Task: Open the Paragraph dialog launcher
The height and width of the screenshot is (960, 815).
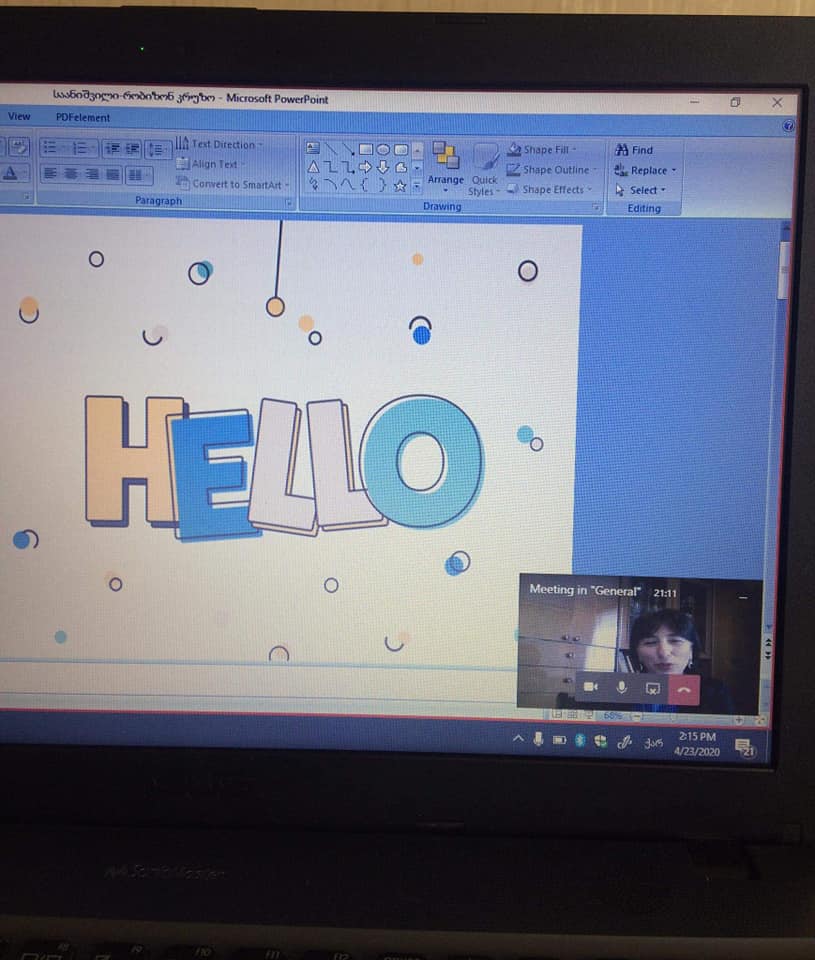Action: click(289, 202)
